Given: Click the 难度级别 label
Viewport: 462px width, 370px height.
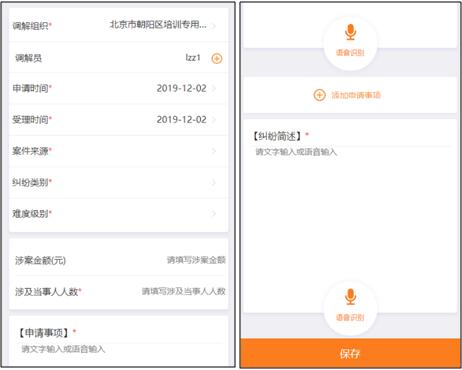Looking at the screenshot, I should 30,213.
